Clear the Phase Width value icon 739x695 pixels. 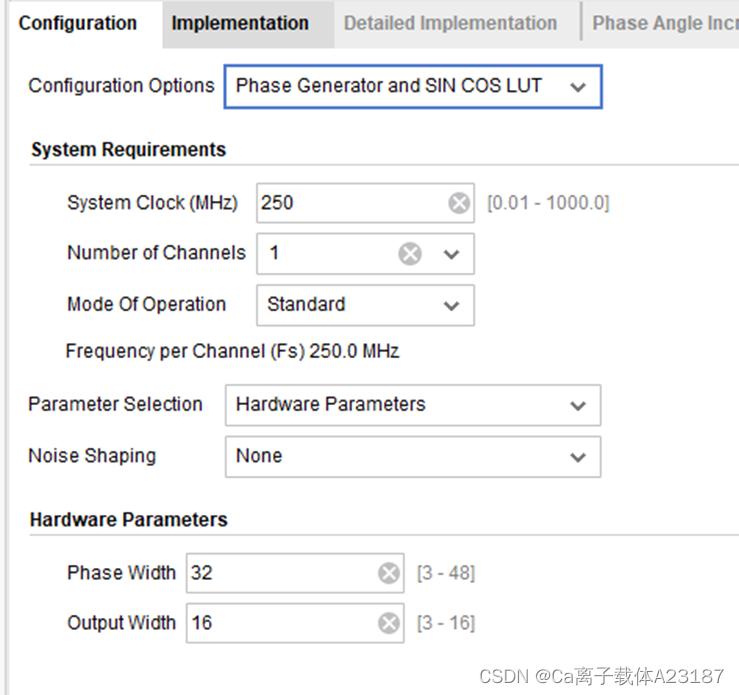click(x=389, y=573)
